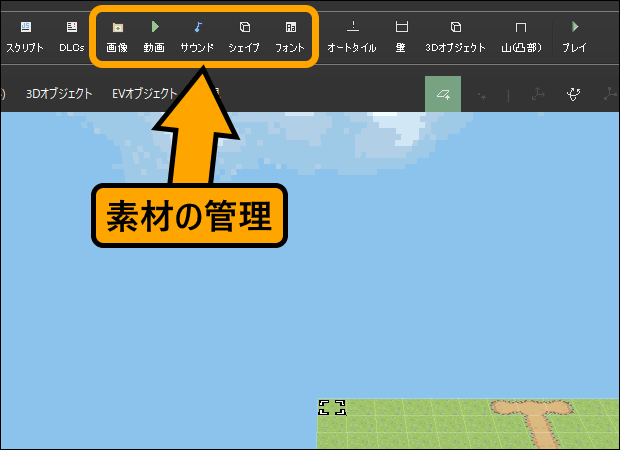
Task: Click the sparkle icon beside the green tool
Action: 482,95
